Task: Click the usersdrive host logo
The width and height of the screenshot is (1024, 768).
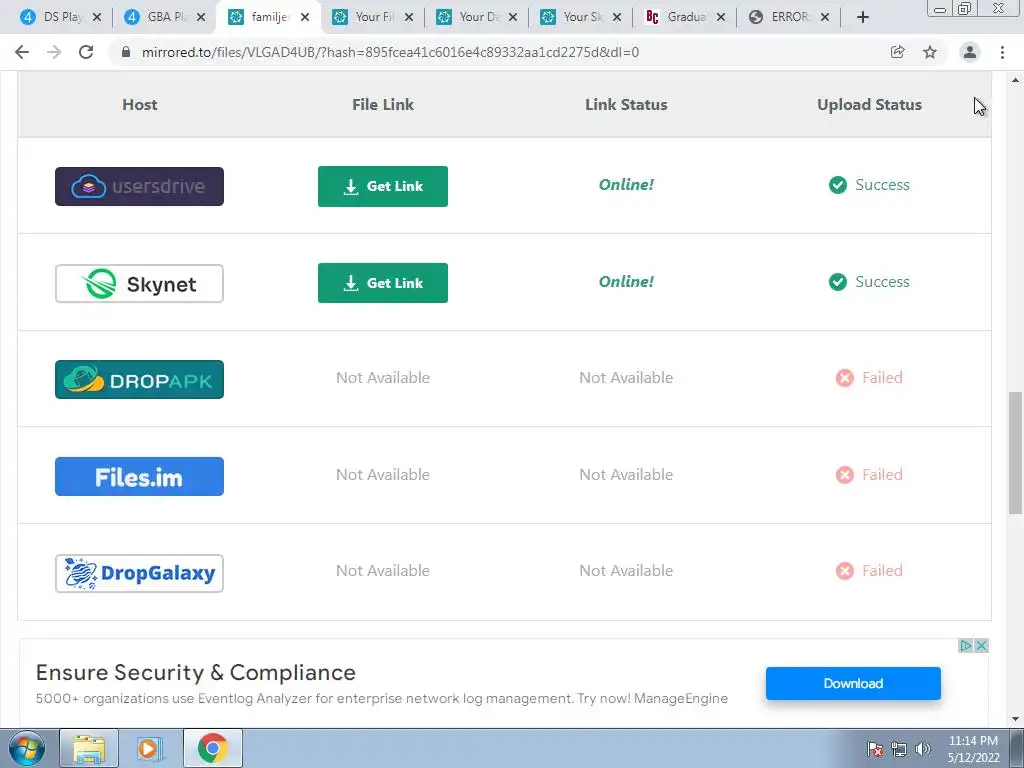Action: 139,186
